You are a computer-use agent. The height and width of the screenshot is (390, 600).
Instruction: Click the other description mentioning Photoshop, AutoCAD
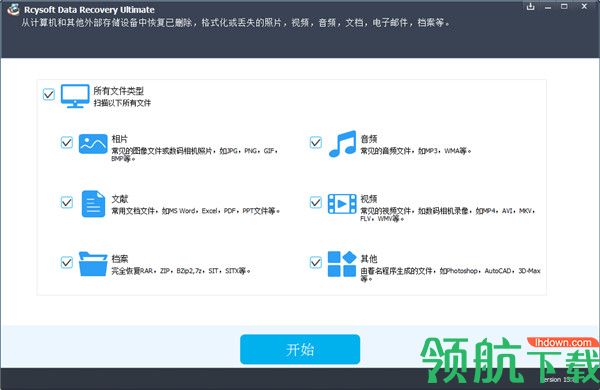tap(450, 274)
